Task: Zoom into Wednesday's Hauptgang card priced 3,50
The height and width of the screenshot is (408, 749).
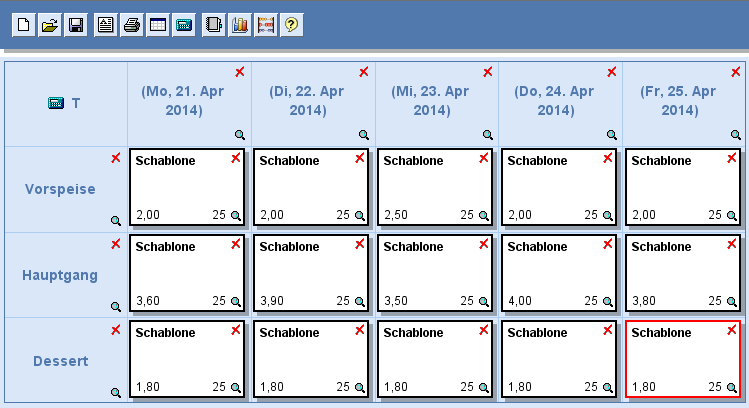Action: pyautogui.click(x=484, y=301)
